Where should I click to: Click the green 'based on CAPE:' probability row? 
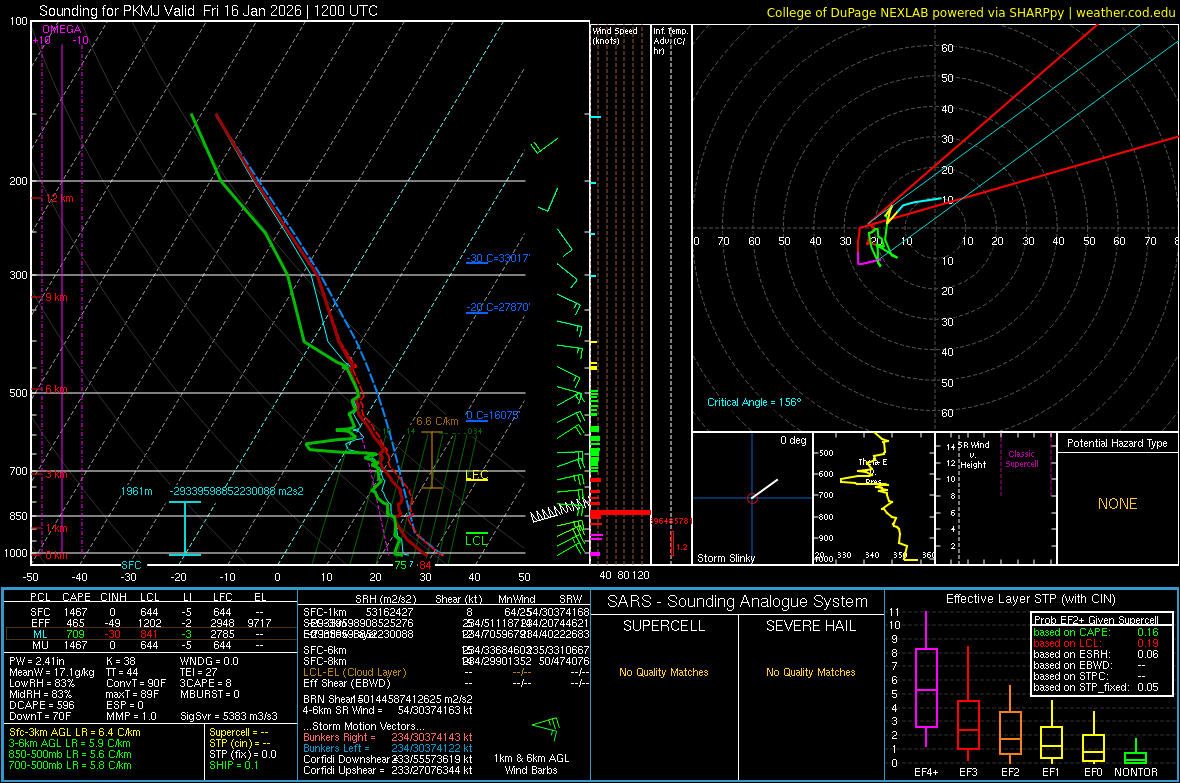pyautogui.click(x=1096, y=632)
